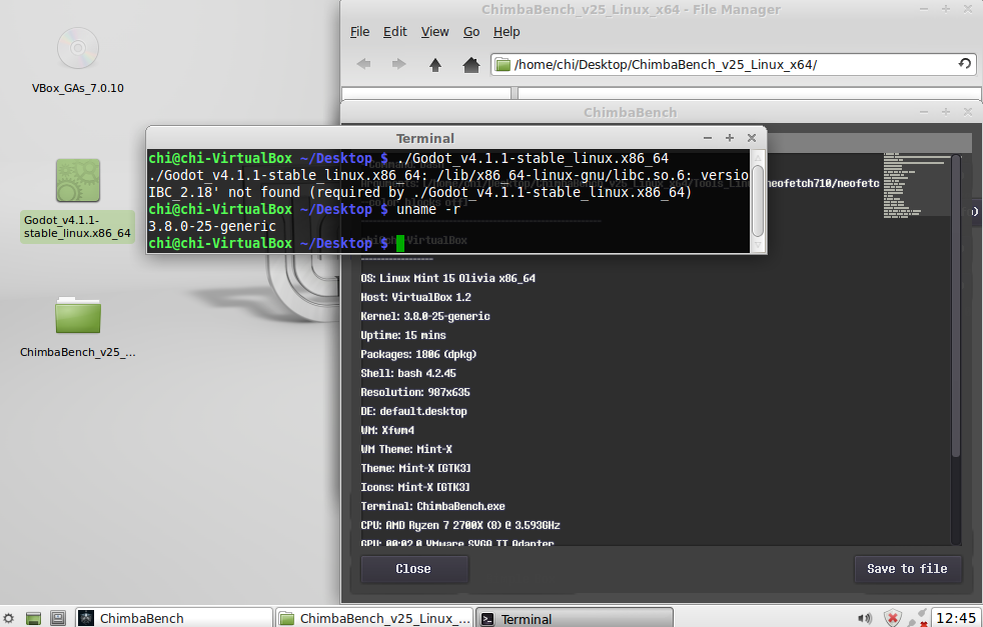The height and width of the screenshot is (627, 983).
Task: Open Go menu in File Manager
Action: pyautogui.click(x=471, y=31)
